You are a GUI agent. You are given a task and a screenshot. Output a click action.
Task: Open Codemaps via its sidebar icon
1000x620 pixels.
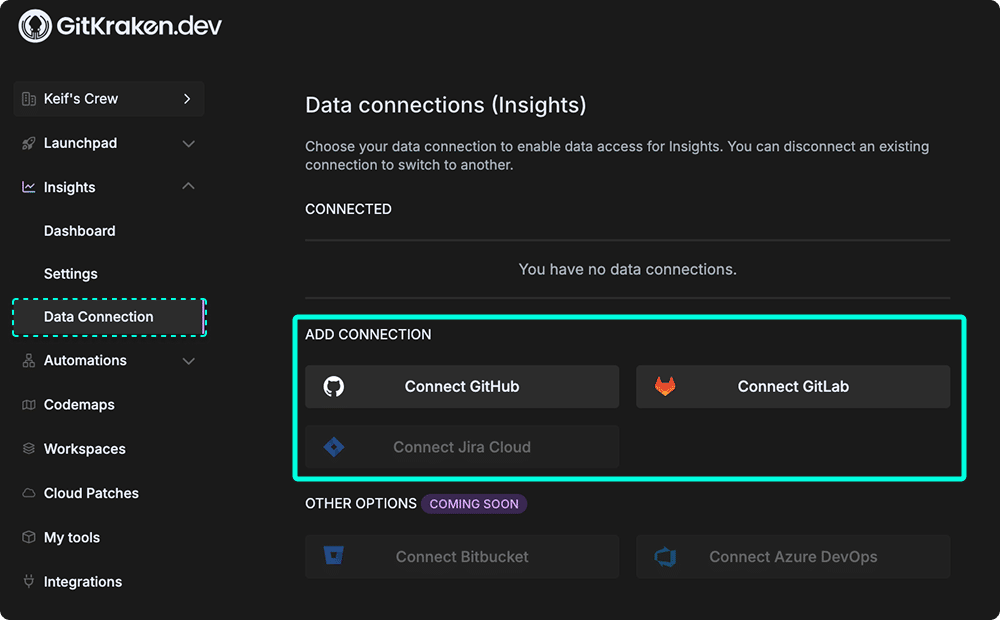pos(27,405)
